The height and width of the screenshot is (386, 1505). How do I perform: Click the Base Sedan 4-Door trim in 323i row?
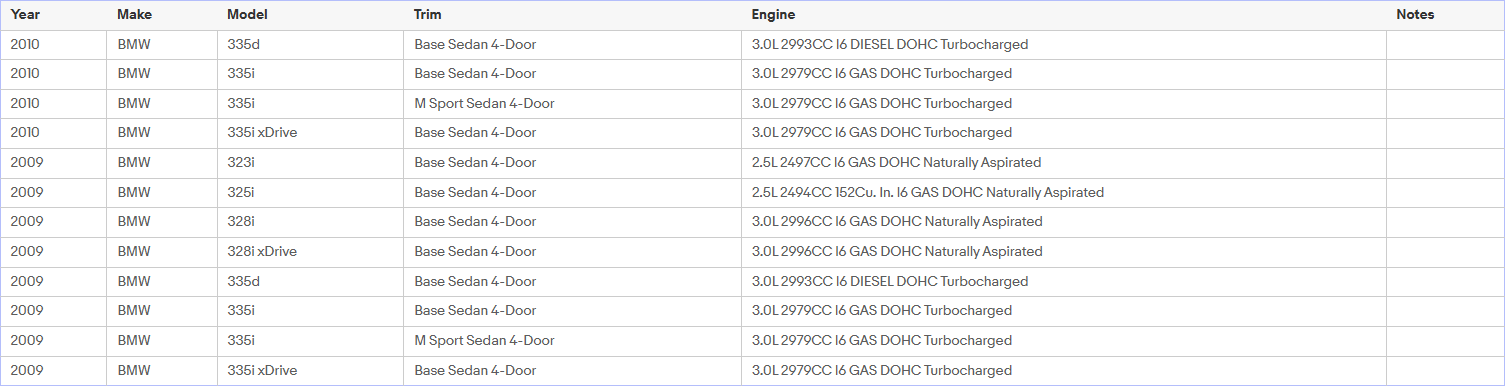pos(572,162)
